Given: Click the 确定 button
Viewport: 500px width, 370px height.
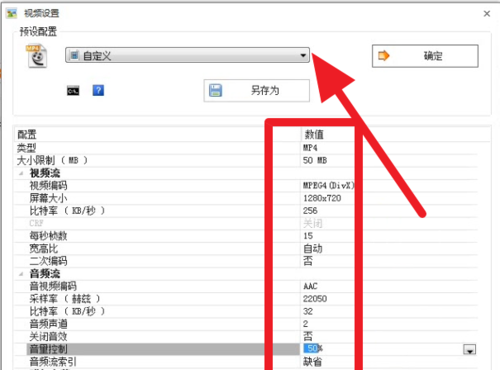Looking at the screenshot, I should [x=425, y=56].
